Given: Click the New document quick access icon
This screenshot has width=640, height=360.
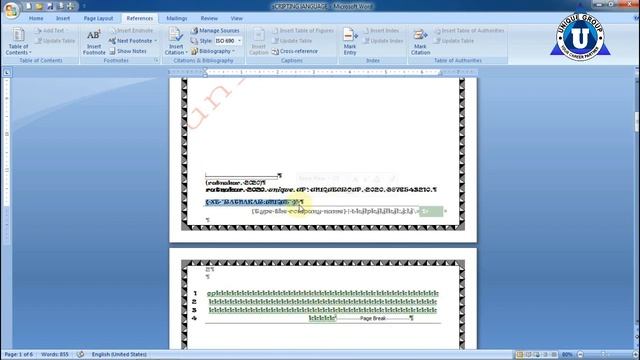Looking at the screenshot, I should tap(29, 6).
